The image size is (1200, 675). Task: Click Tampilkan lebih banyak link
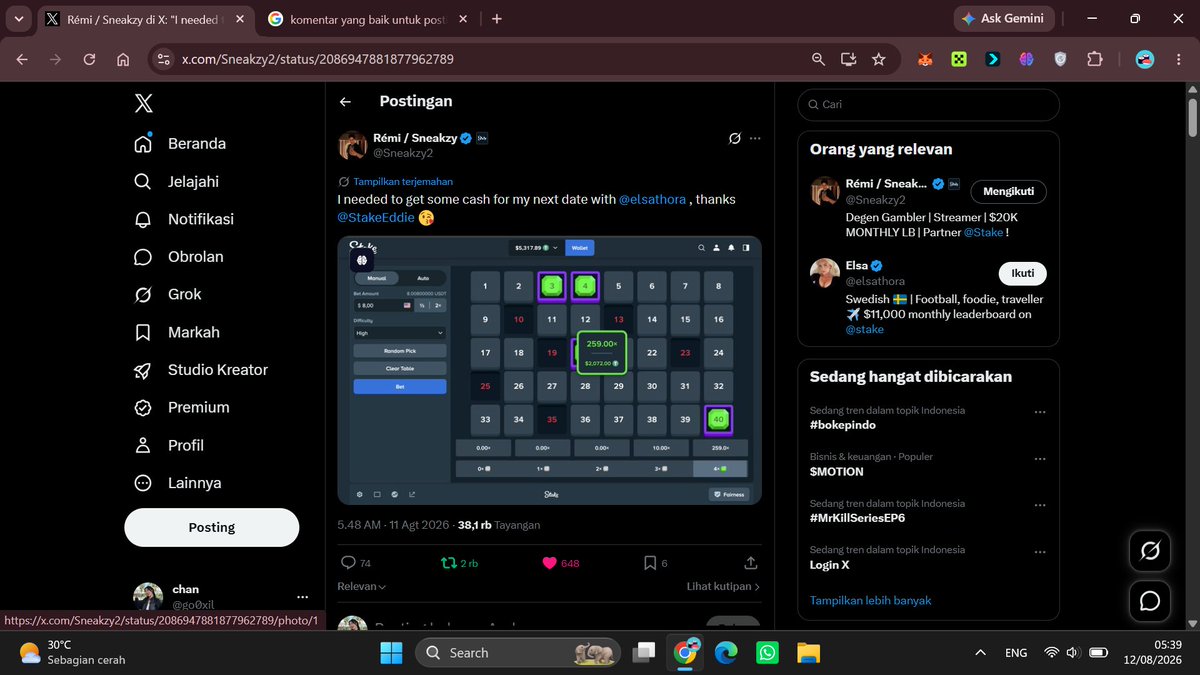pos(870,600)
